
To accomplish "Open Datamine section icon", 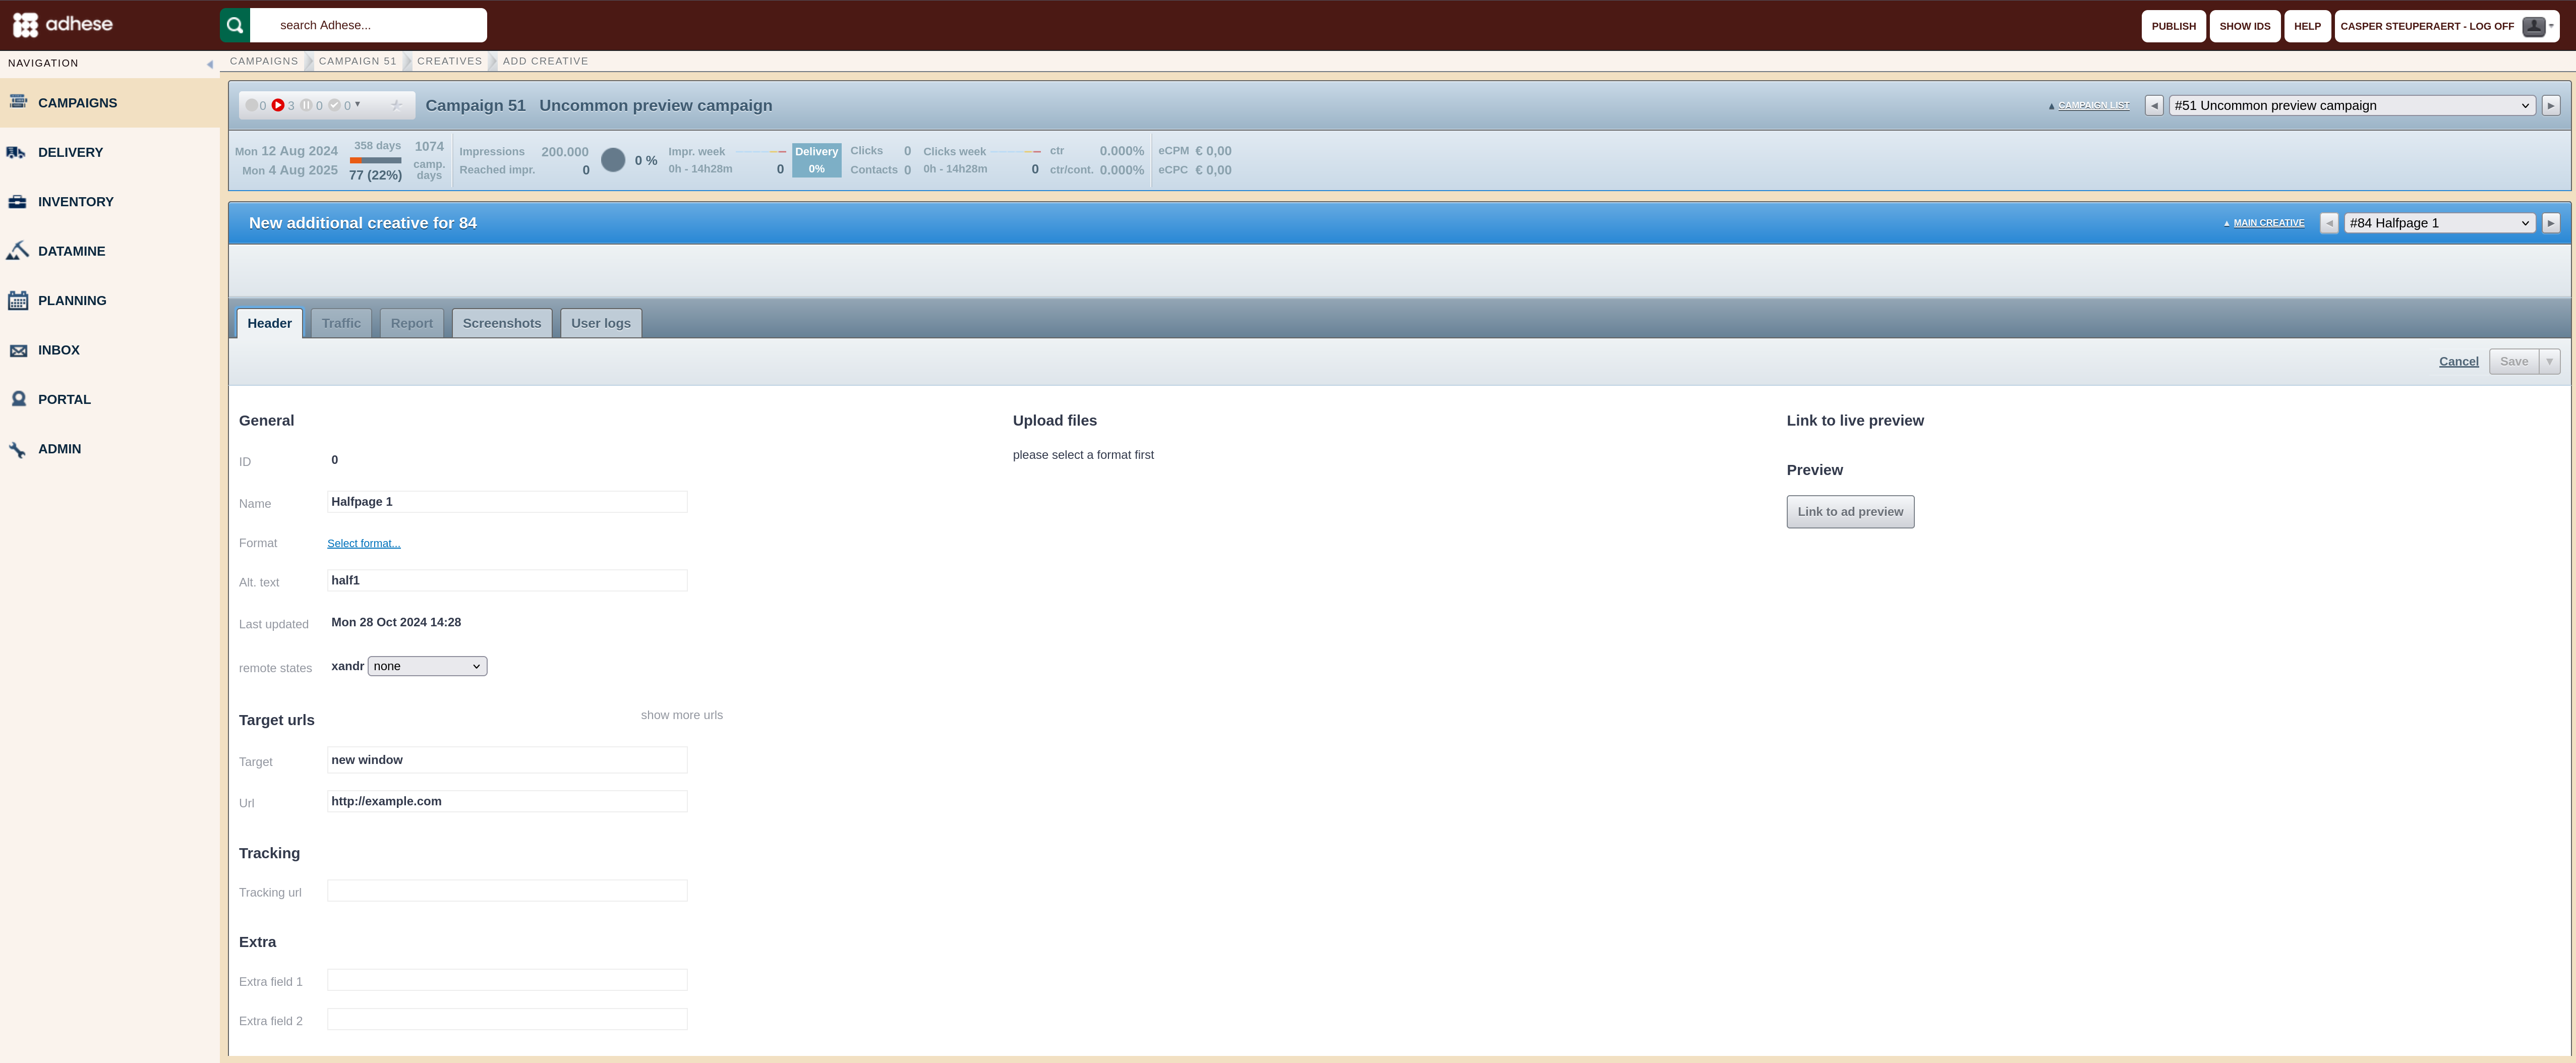I will point(17,251).
